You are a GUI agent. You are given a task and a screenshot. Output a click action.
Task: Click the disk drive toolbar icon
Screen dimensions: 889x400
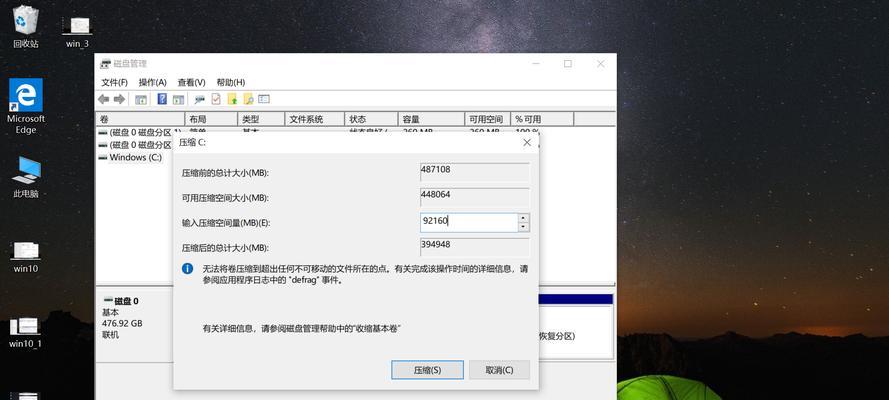199,99
